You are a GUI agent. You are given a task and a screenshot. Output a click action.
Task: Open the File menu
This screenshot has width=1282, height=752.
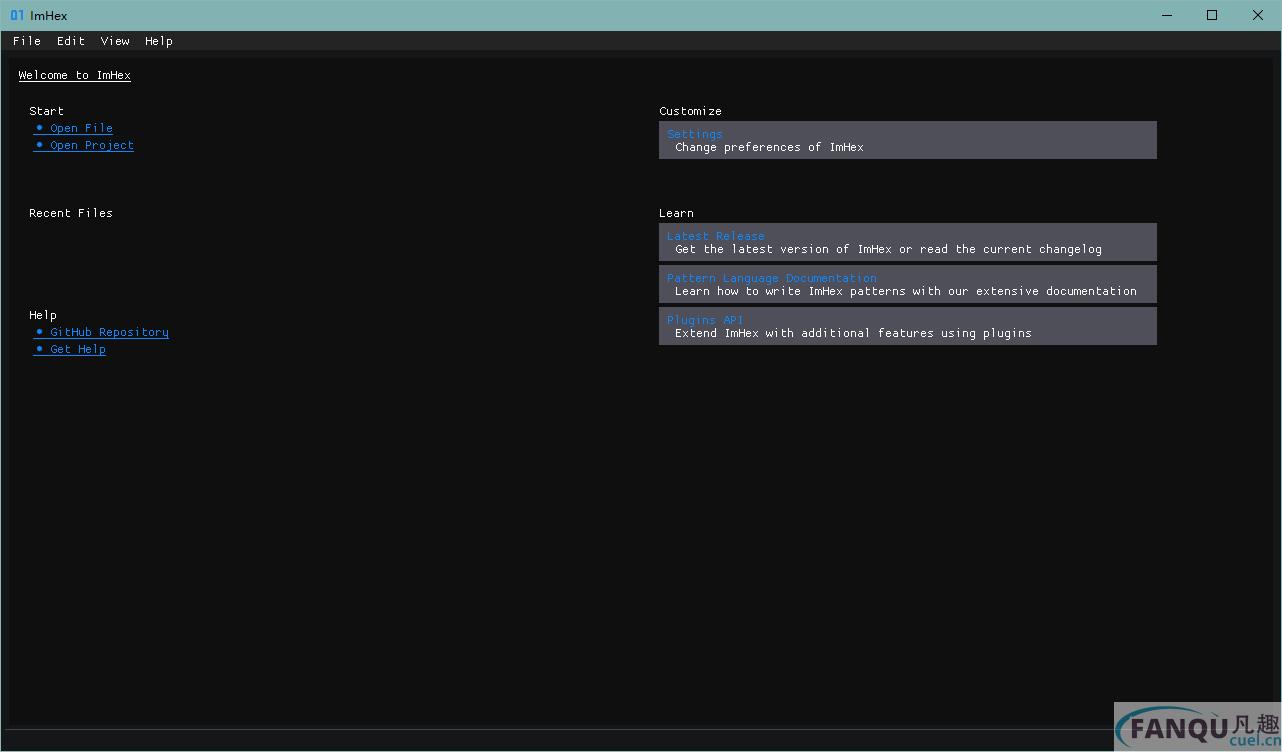click(x=27, y=41)
